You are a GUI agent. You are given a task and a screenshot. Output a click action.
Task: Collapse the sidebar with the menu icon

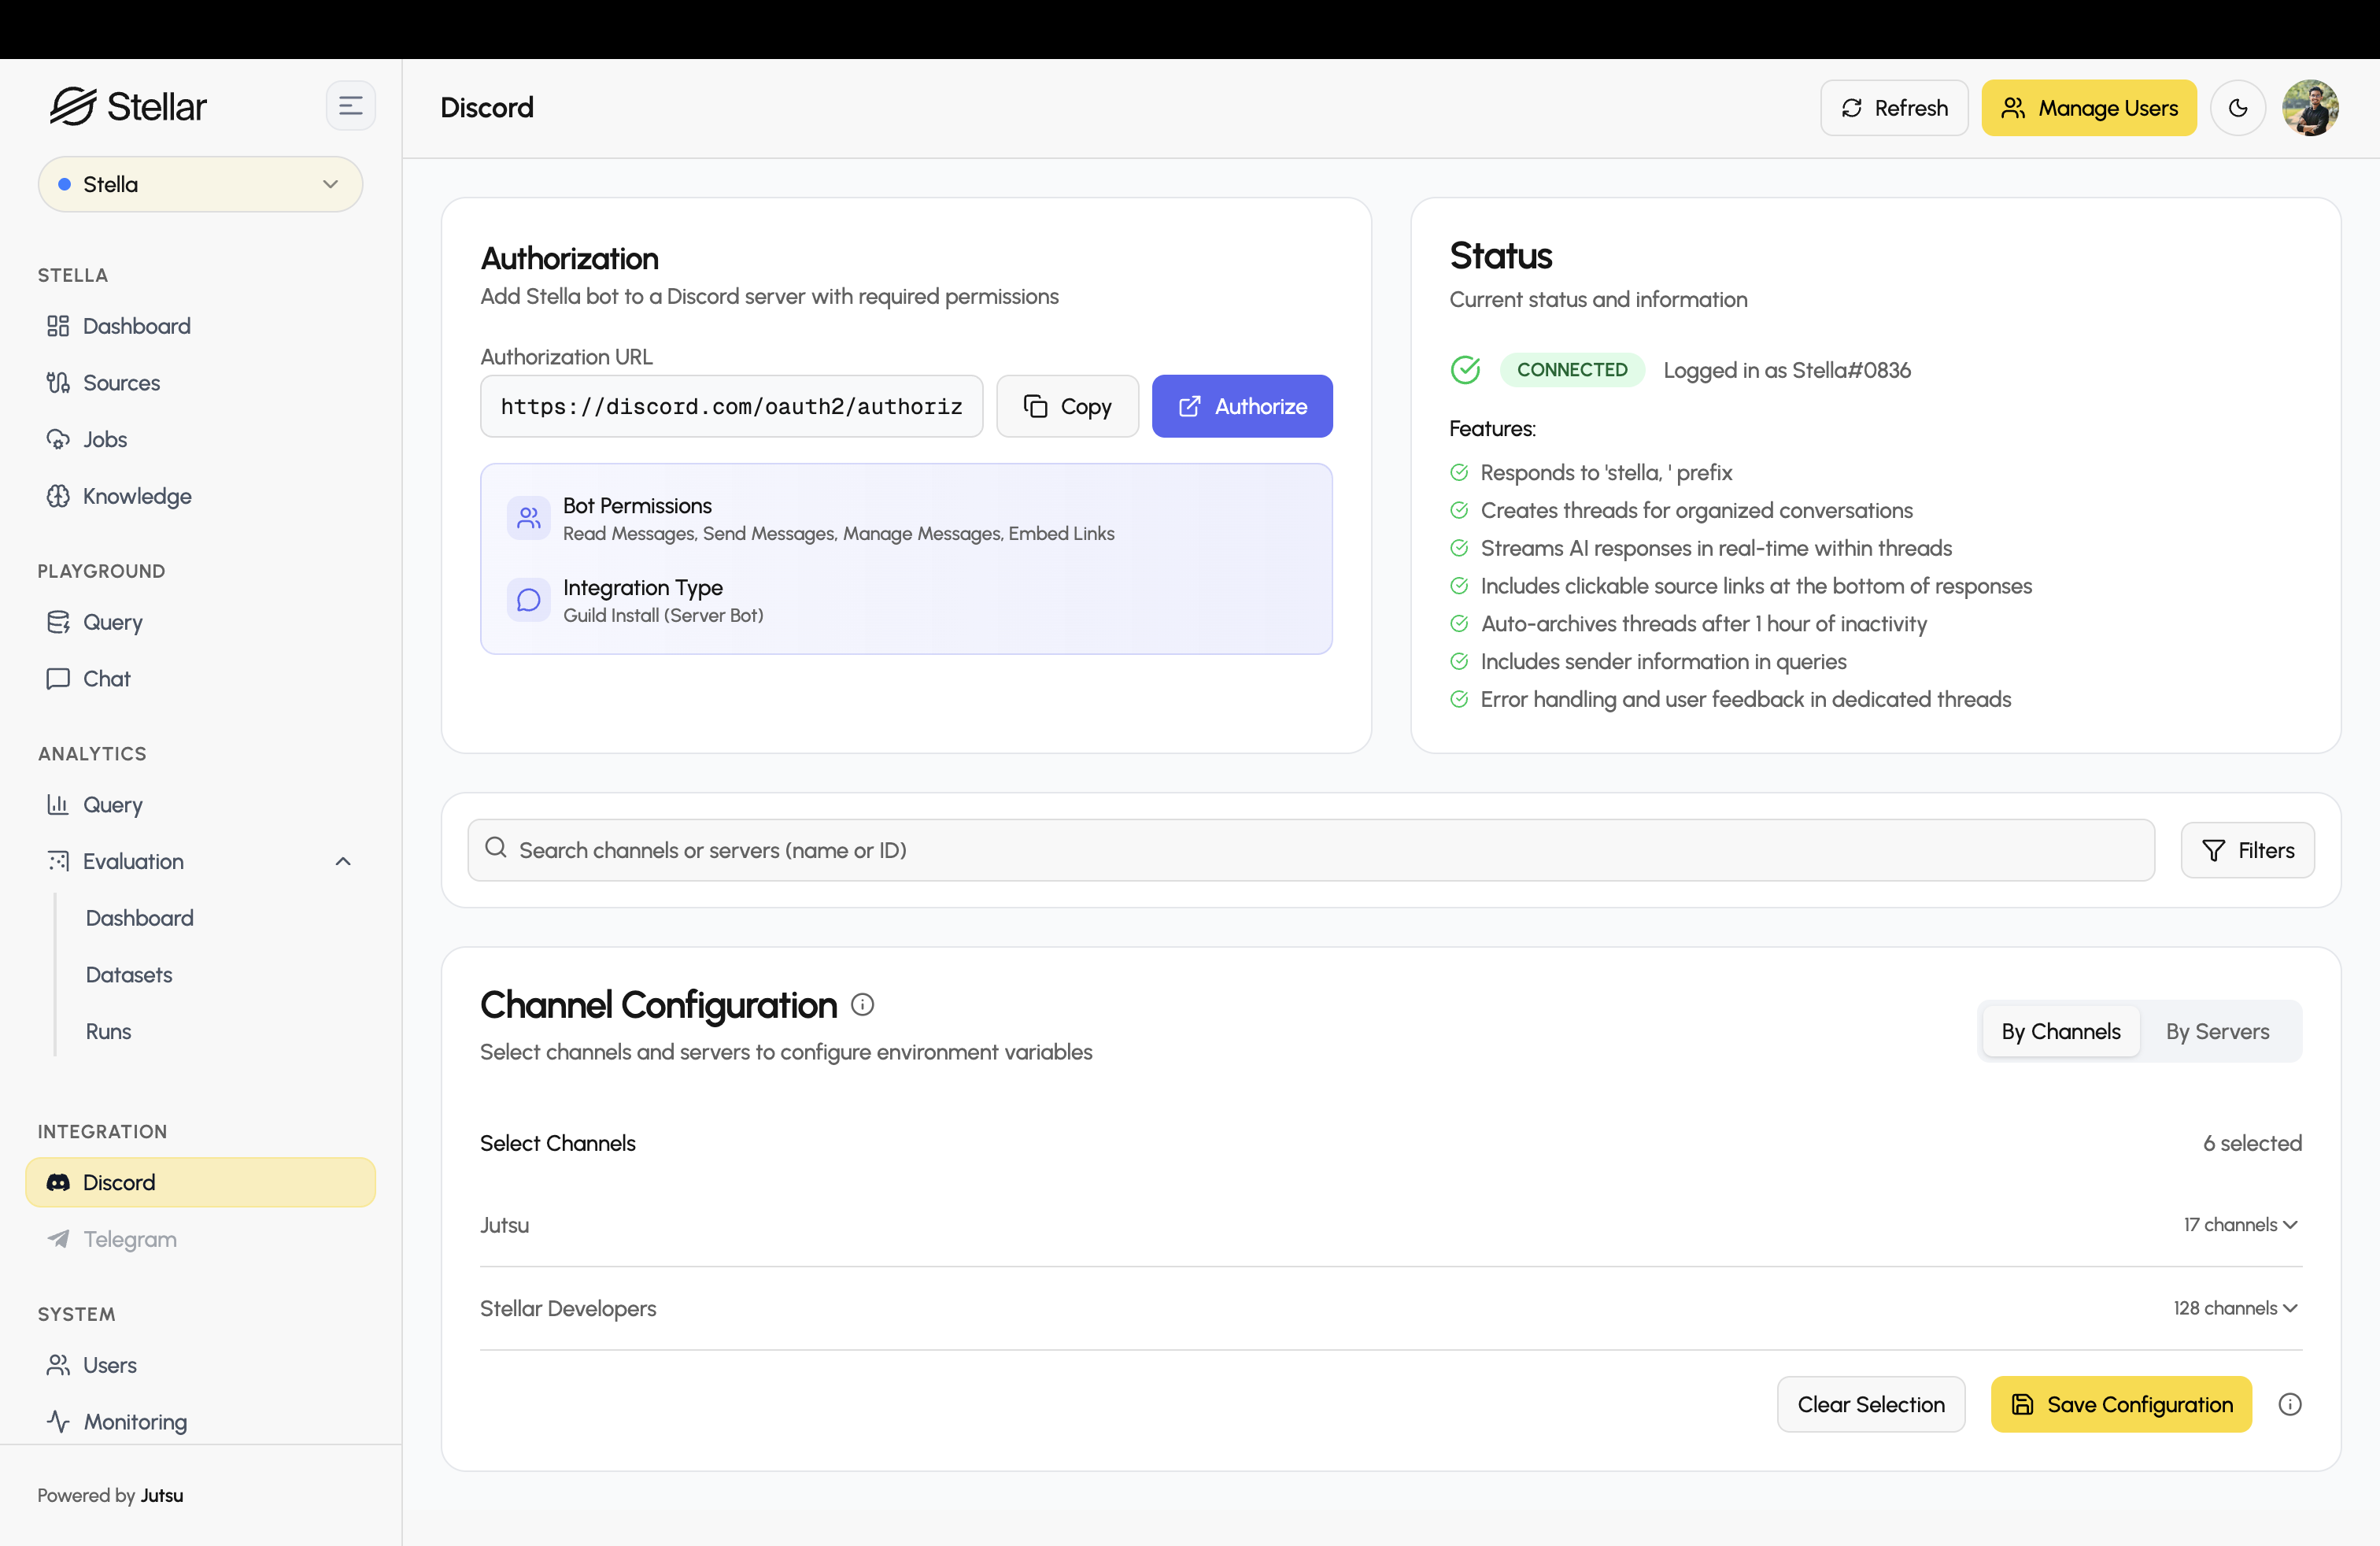point(350,106)
